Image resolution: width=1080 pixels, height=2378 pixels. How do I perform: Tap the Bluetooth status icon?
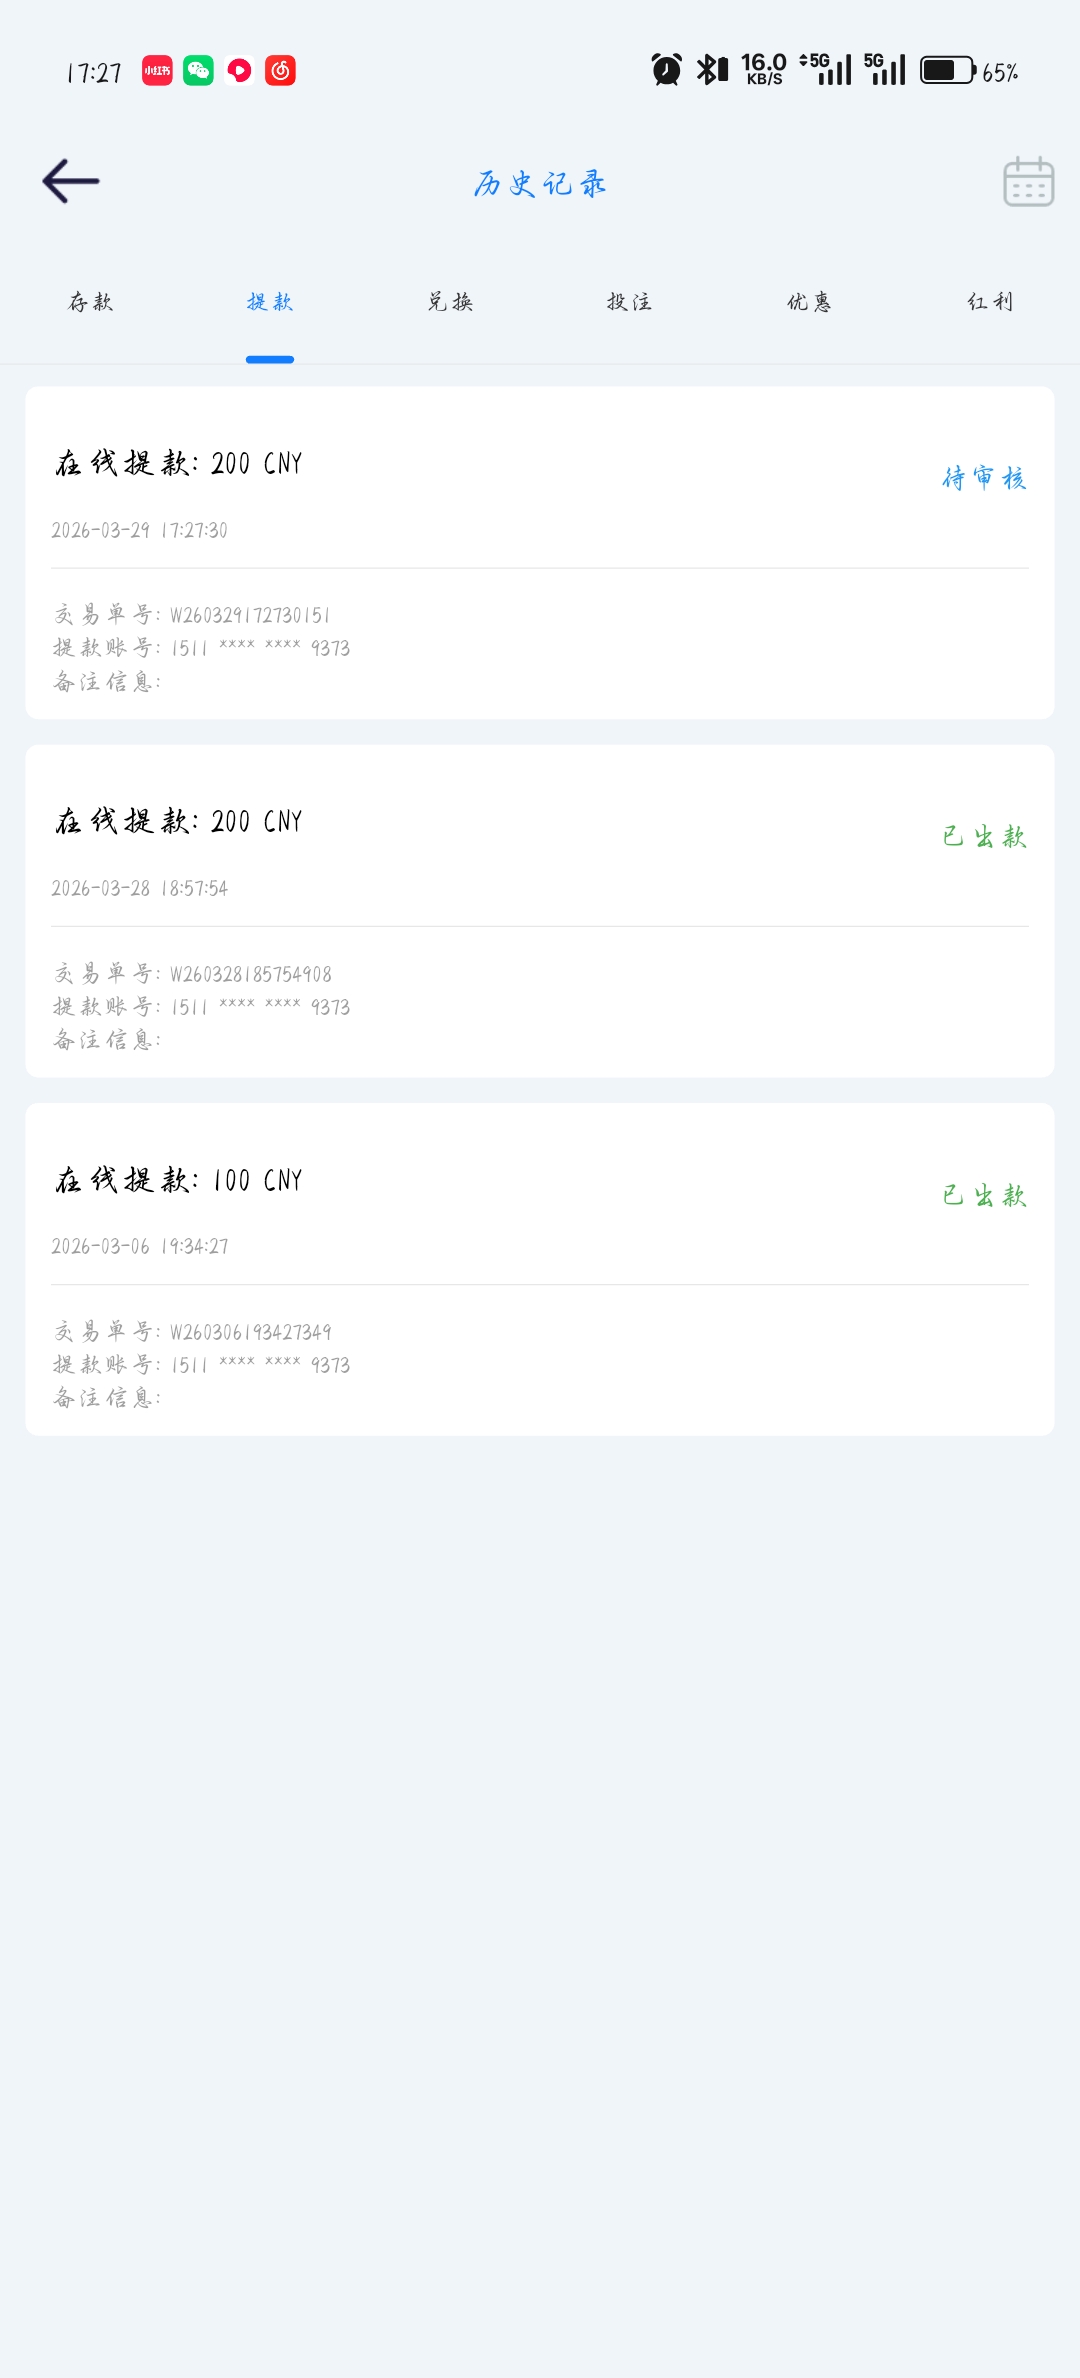(x=711, y=70)
